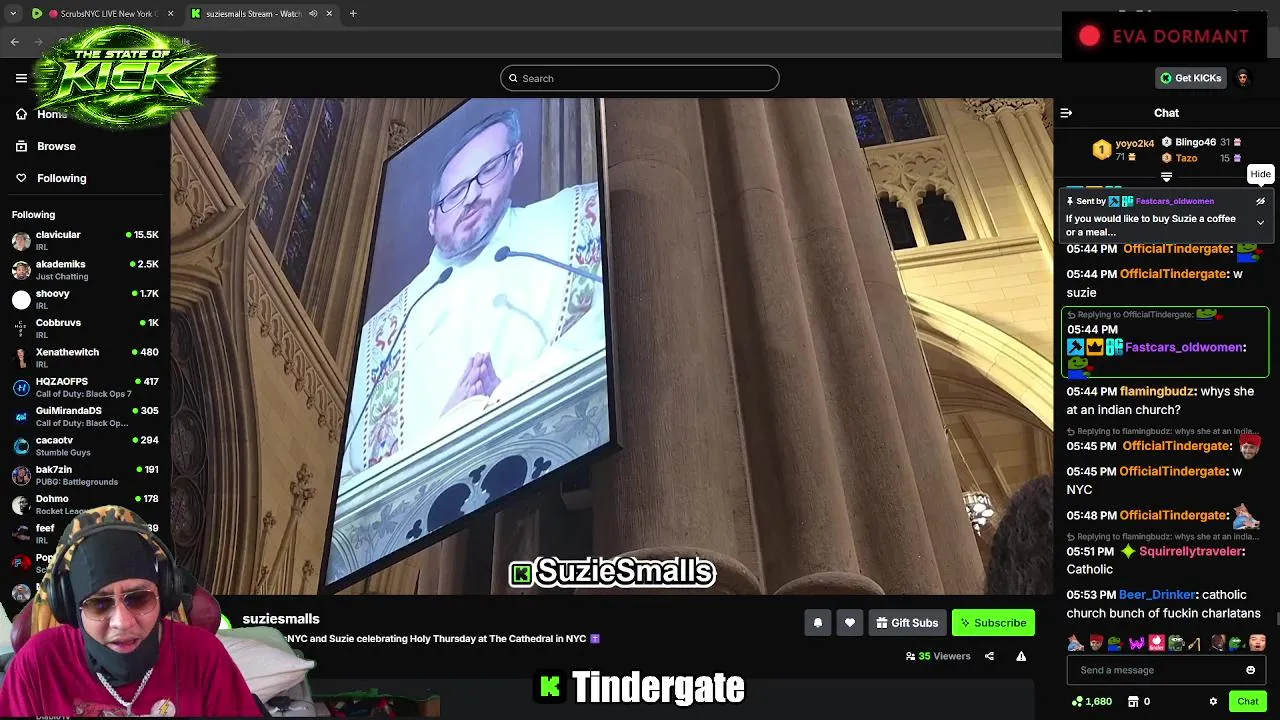This screenshot has height=720, width=1280.
Task: Click username OfficialTindergate saying w suzie
Action: [1173, 274]
